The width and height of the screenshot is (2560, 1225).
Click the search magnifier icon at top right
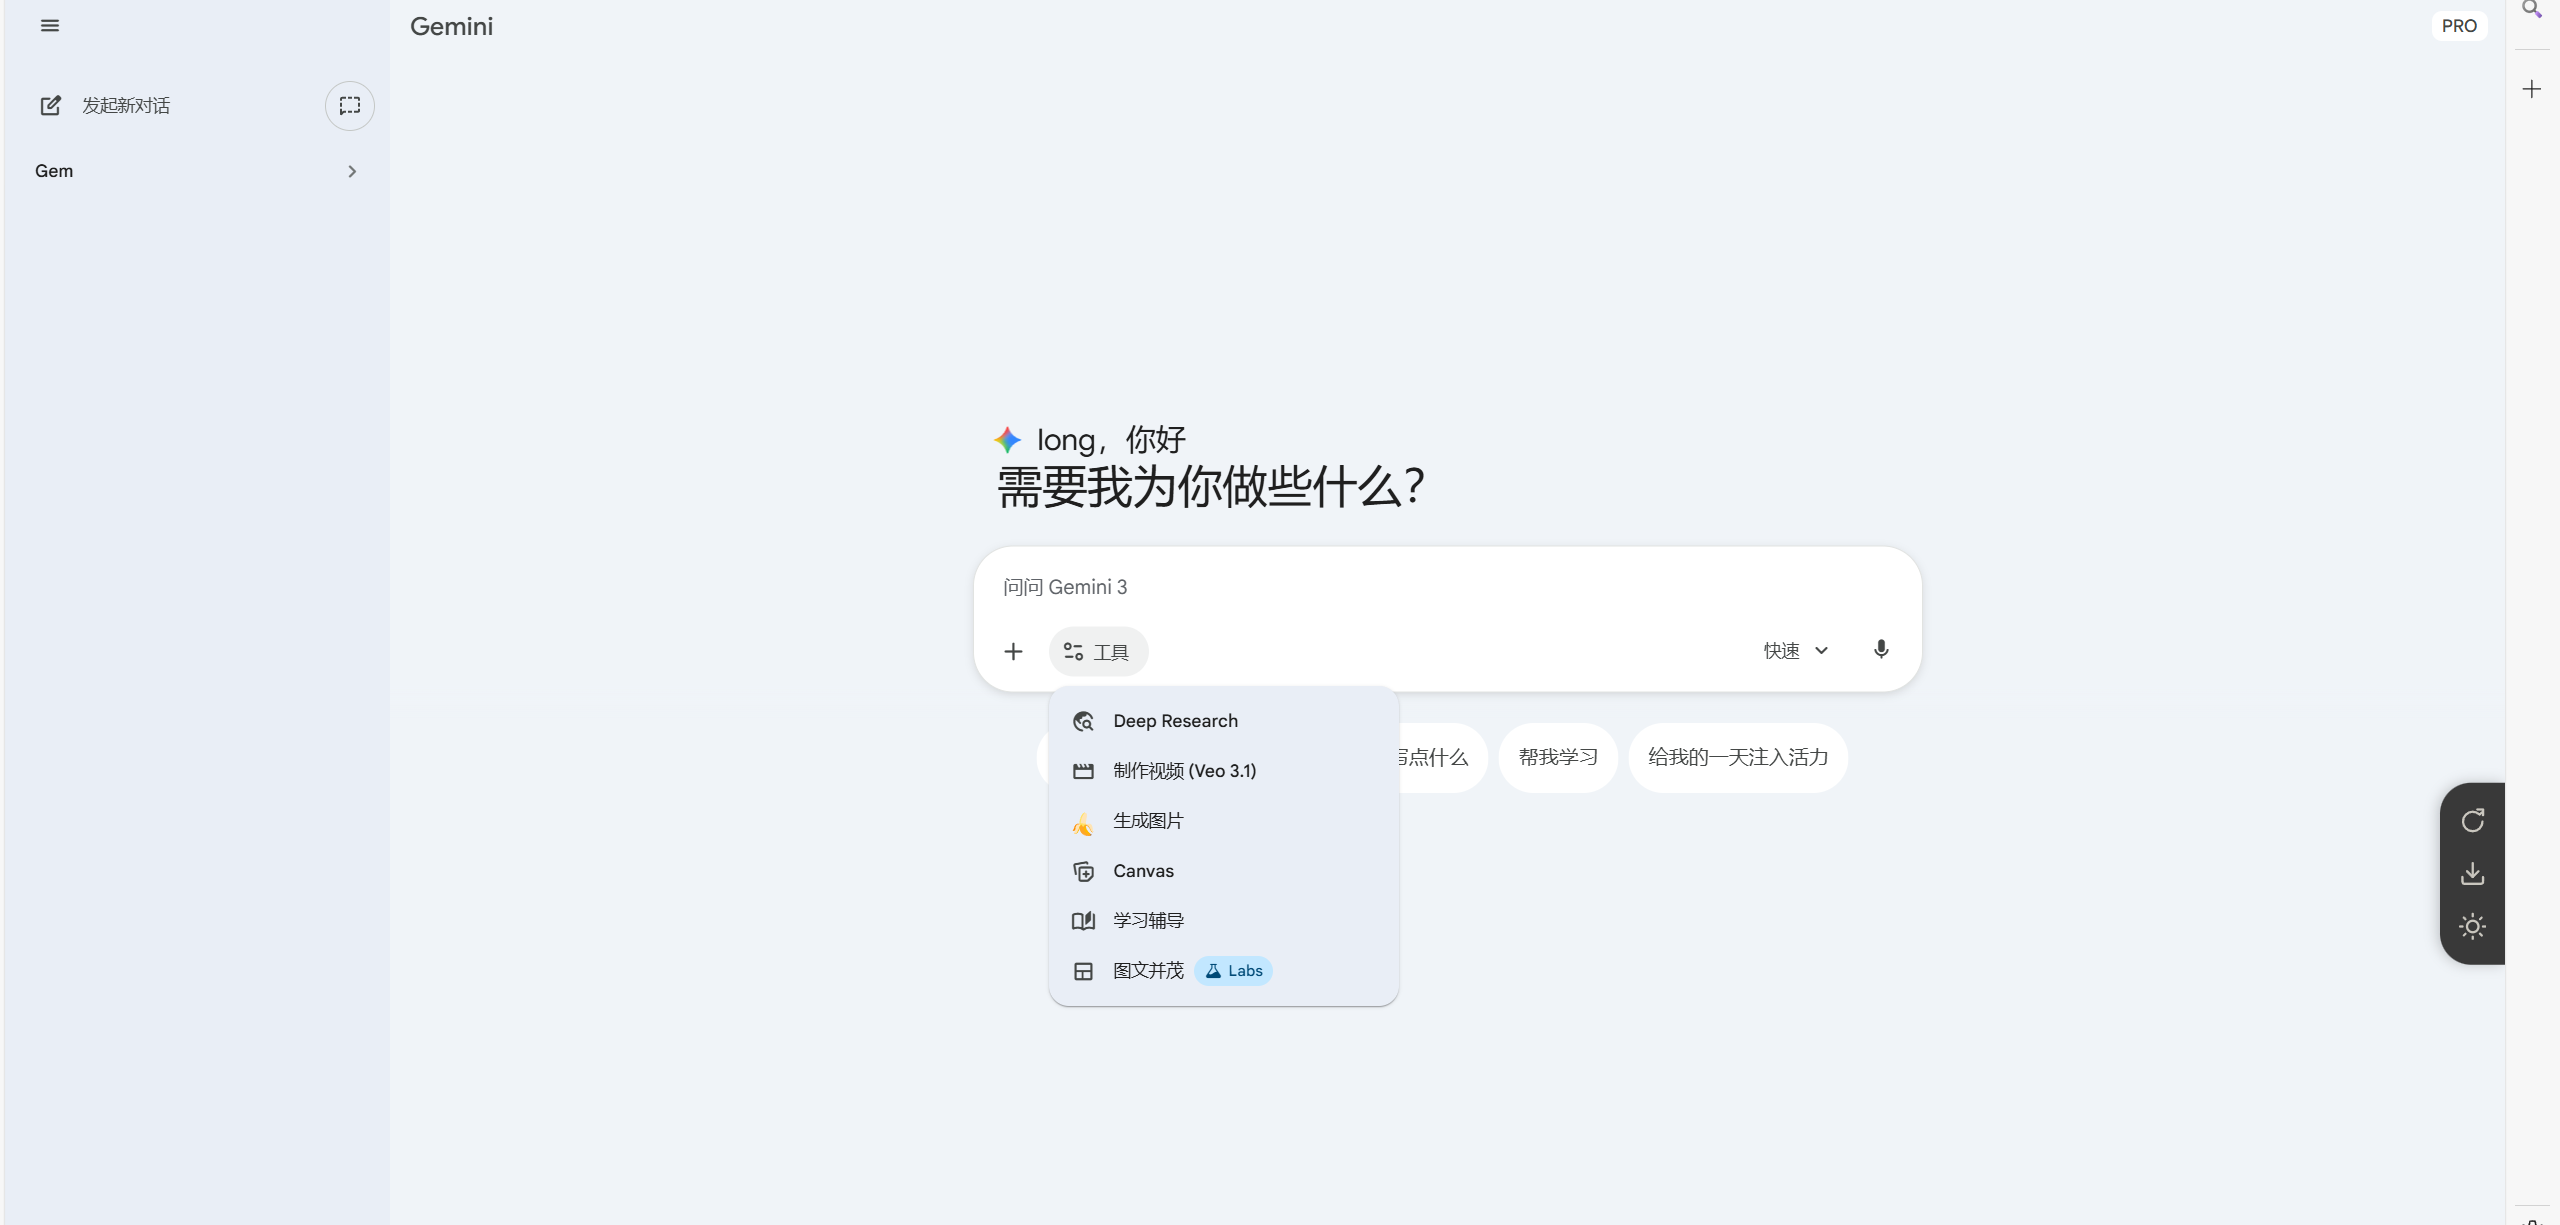[2531, 10]
